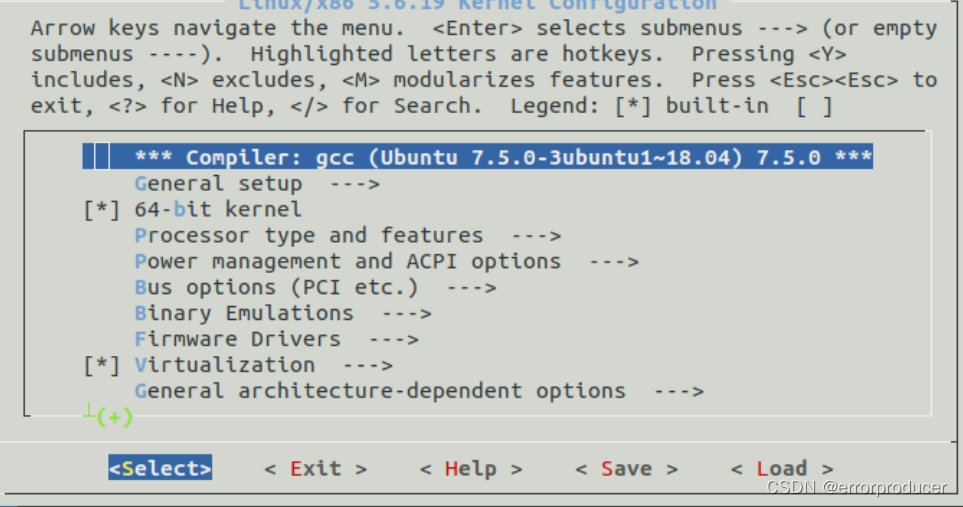The image size is (963, 507).
Task: Click the arrow after Firmware Drivers
Action: 393,339
